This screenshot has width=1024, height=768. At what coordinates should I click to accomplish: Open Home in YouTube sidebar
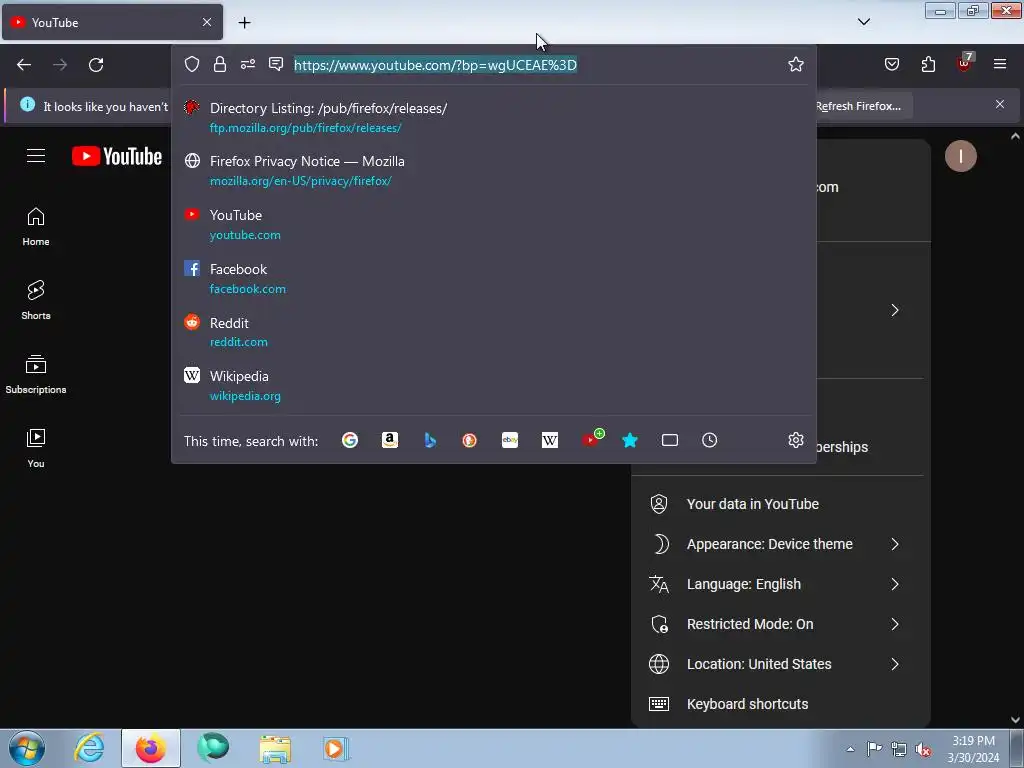tap(36, 227)
